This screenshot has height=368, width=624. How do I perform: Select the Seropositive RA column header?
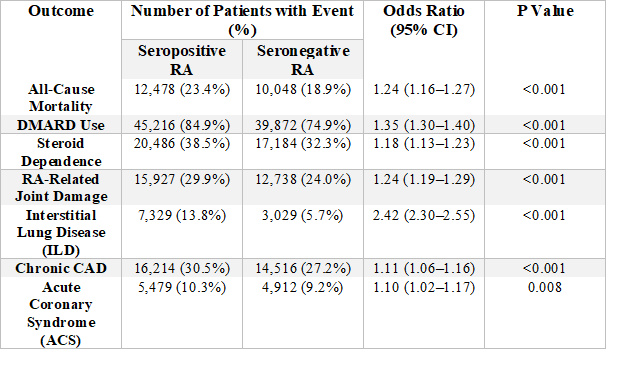182,60
